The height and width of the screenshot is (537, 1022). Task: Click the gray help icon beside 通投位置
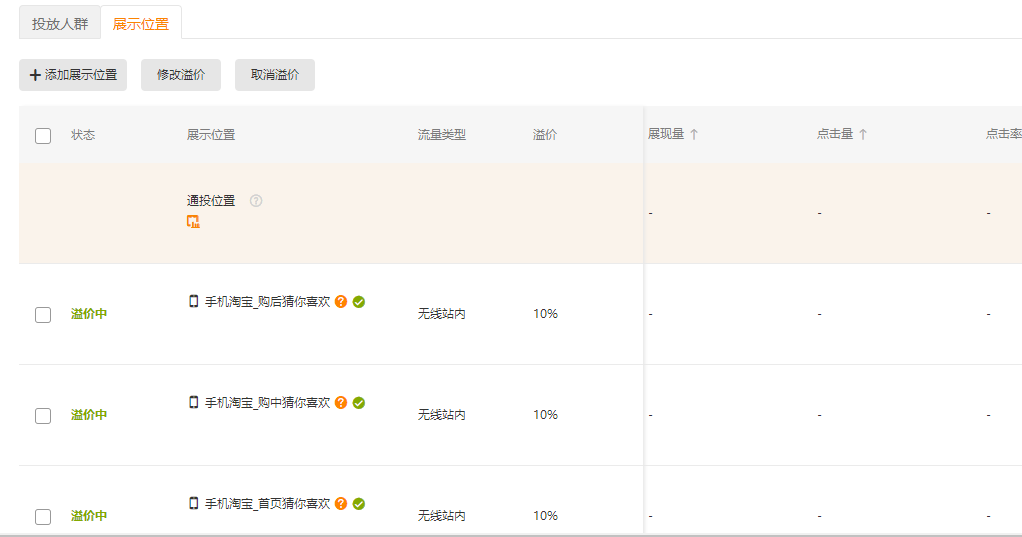[x=256, y=201]
